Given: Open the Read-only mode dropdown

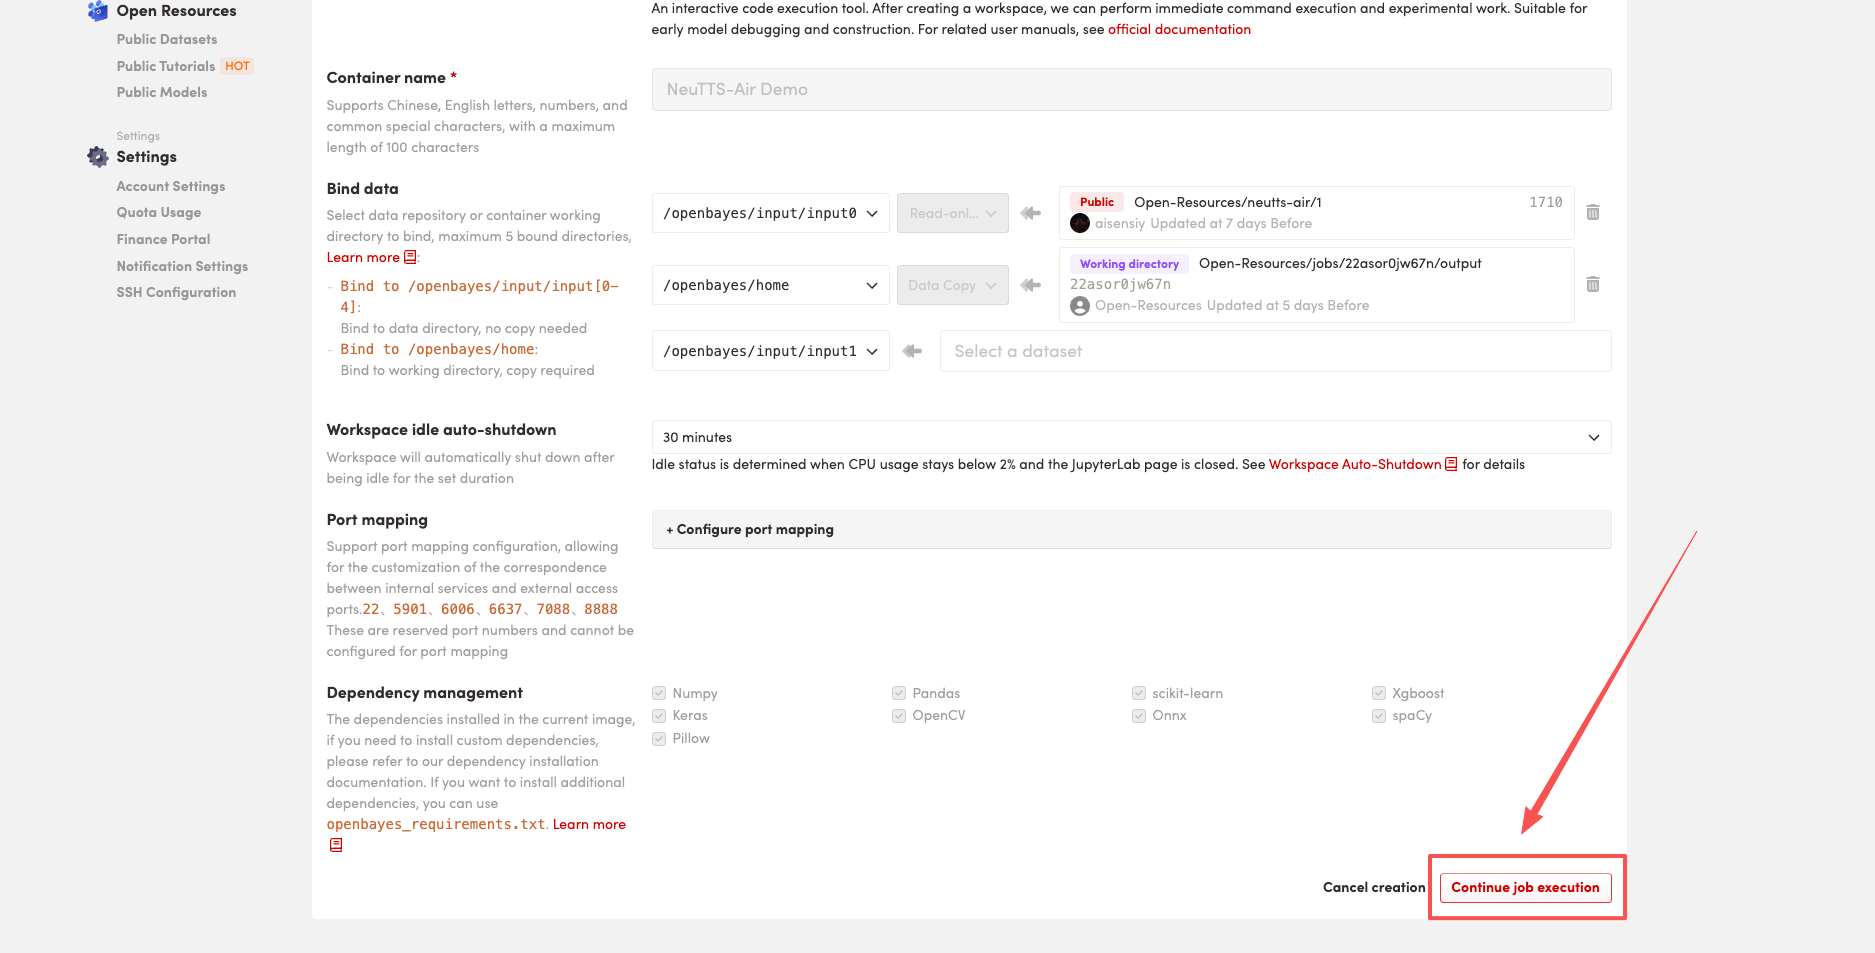Looking at the screenshot, I should pos(952,213).
